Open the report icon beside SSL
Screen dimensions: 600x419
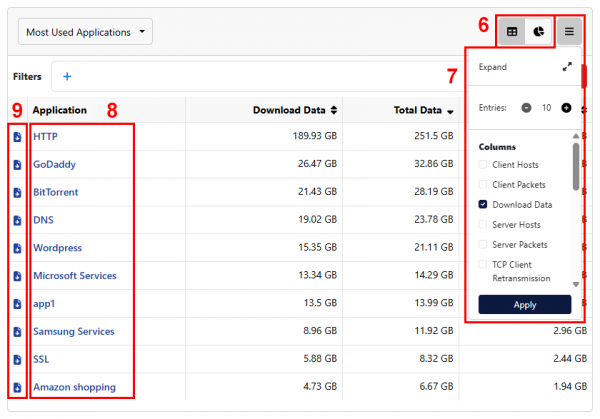(17, 359)
